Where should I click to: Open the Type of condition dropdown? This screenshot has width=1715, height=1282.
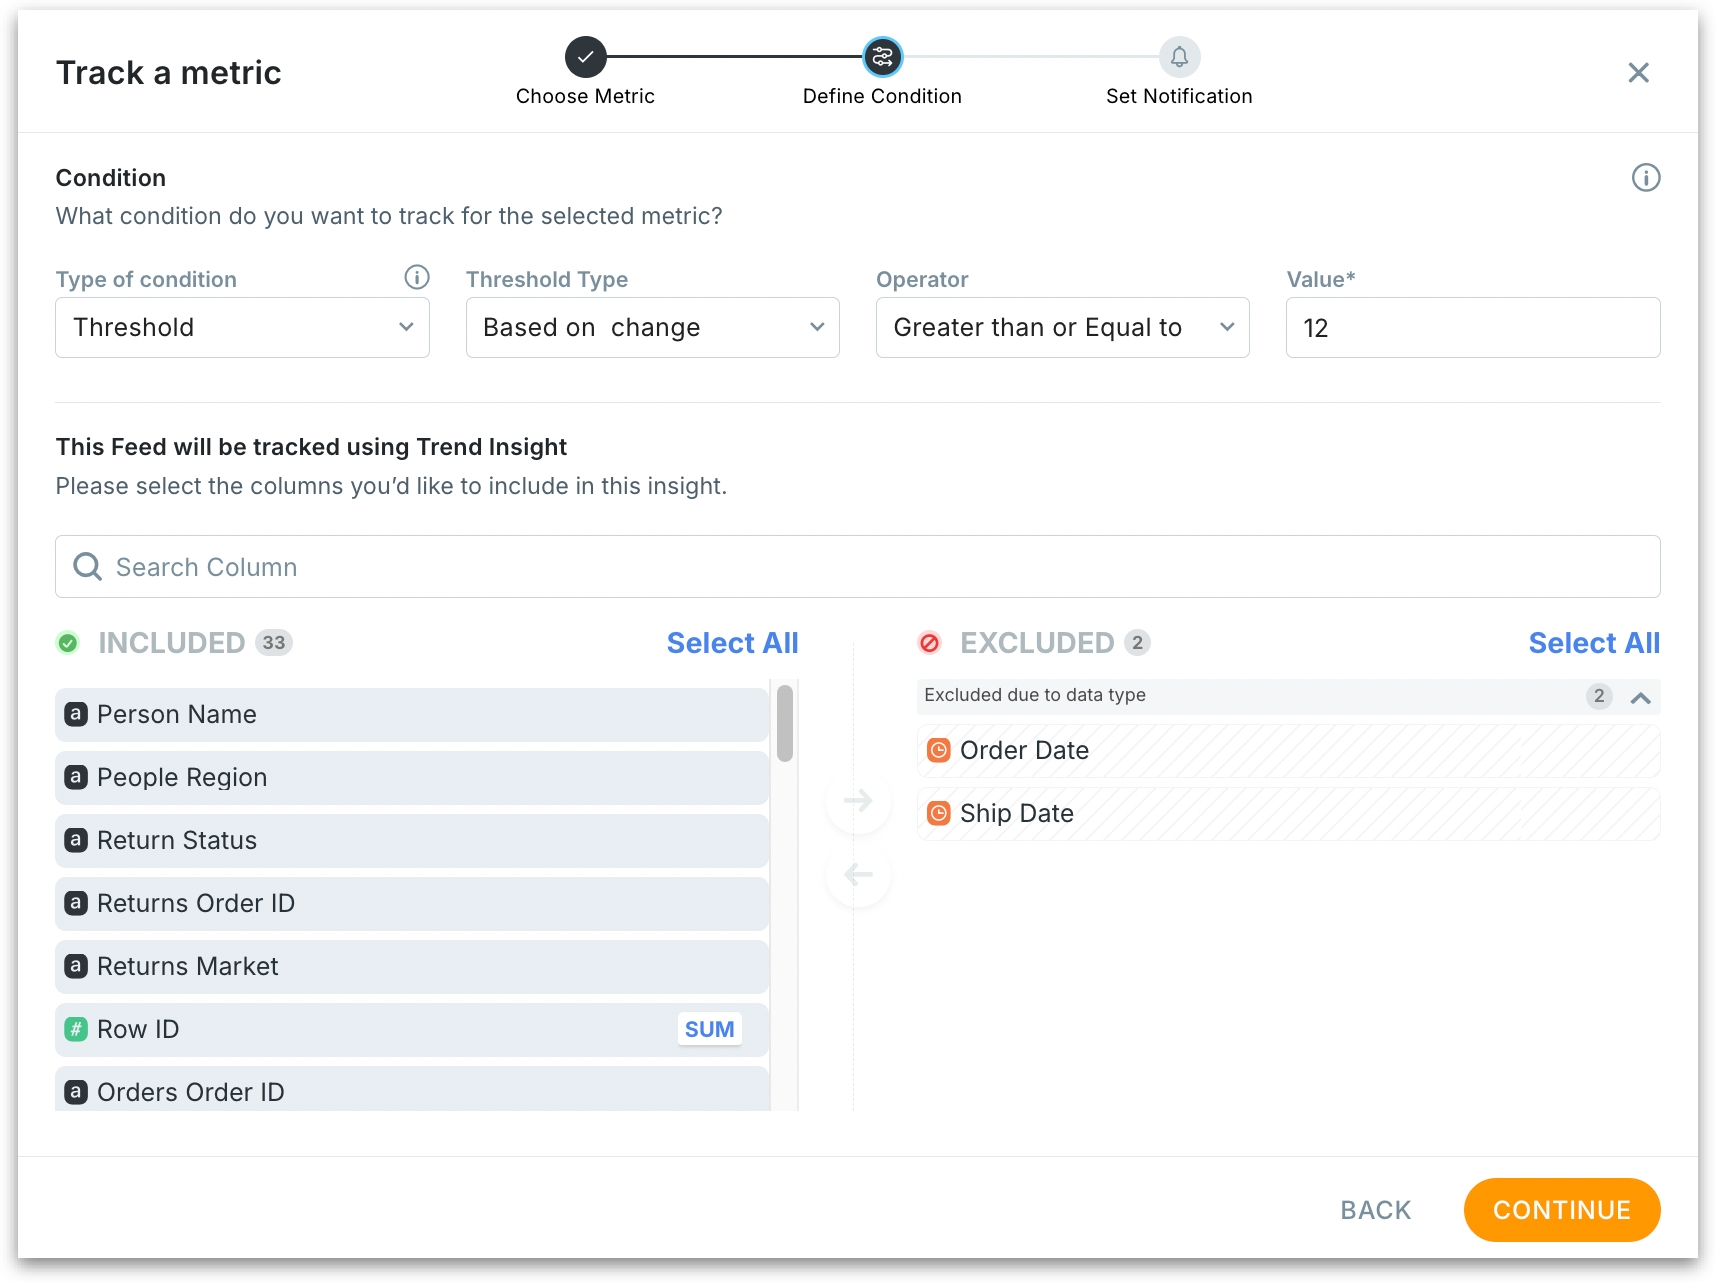(x=242, y=328)
